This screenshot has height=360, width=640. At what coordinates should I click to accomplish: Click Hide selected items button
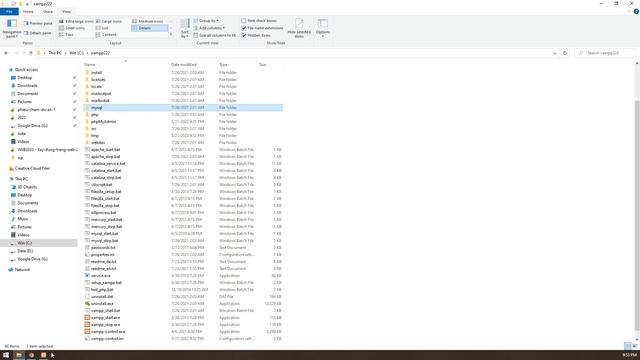click(x=299, y=28)
